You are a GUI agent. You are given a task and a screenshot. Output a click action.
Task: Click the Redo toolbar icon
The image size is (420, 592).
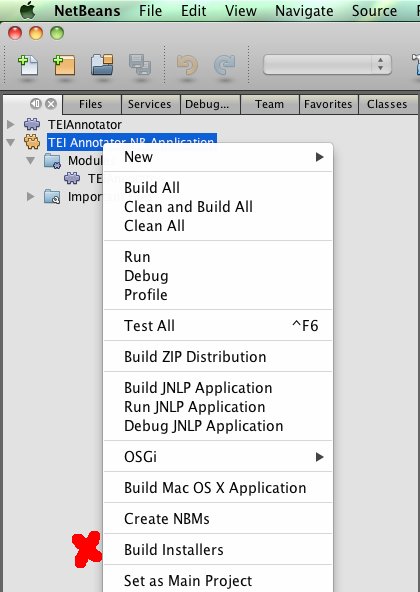tap(224, 65)
